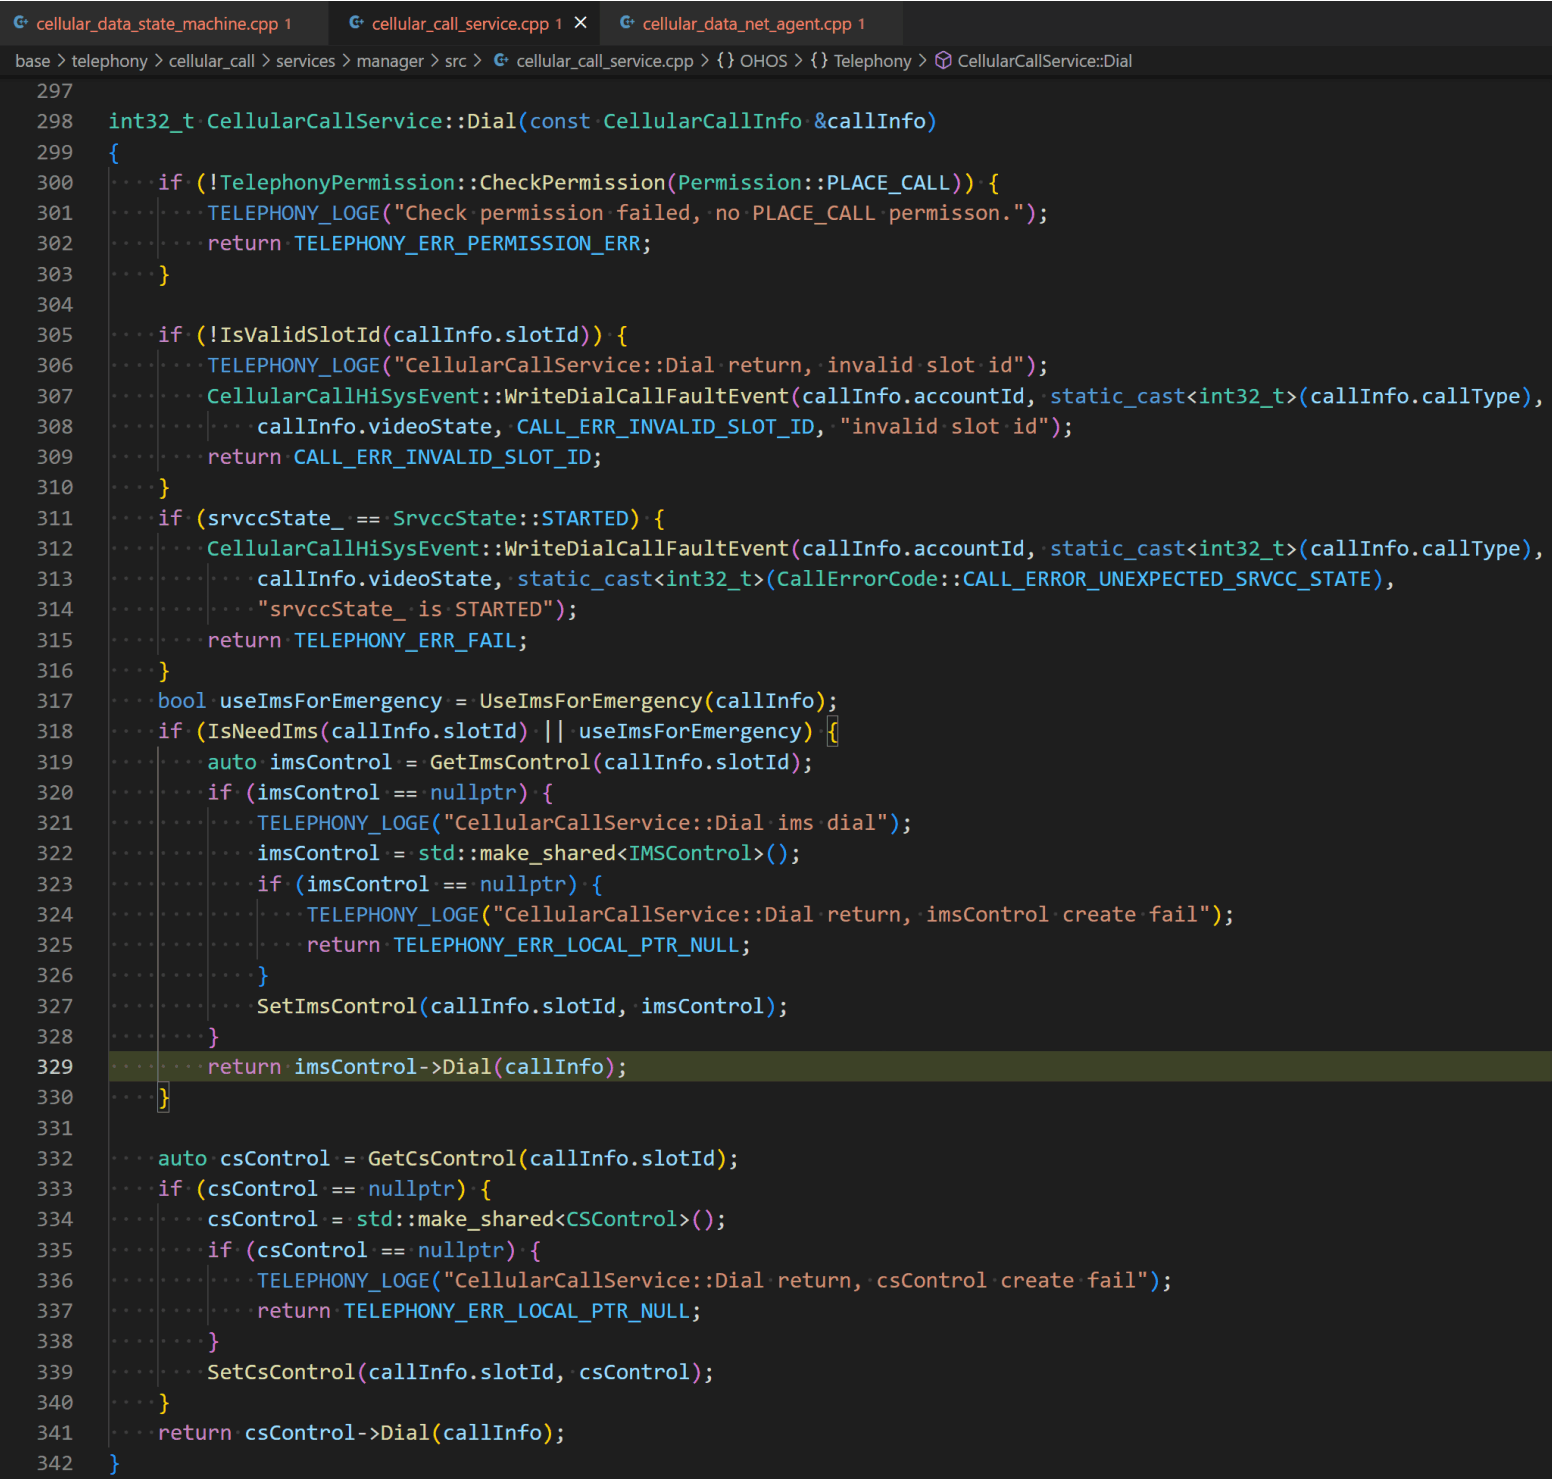Image resolution: width=1552 pixels, height=1479 pixels.
Task: Click 'WriteDialCallFaultEvent' on line 307
Action: point(646,396)
